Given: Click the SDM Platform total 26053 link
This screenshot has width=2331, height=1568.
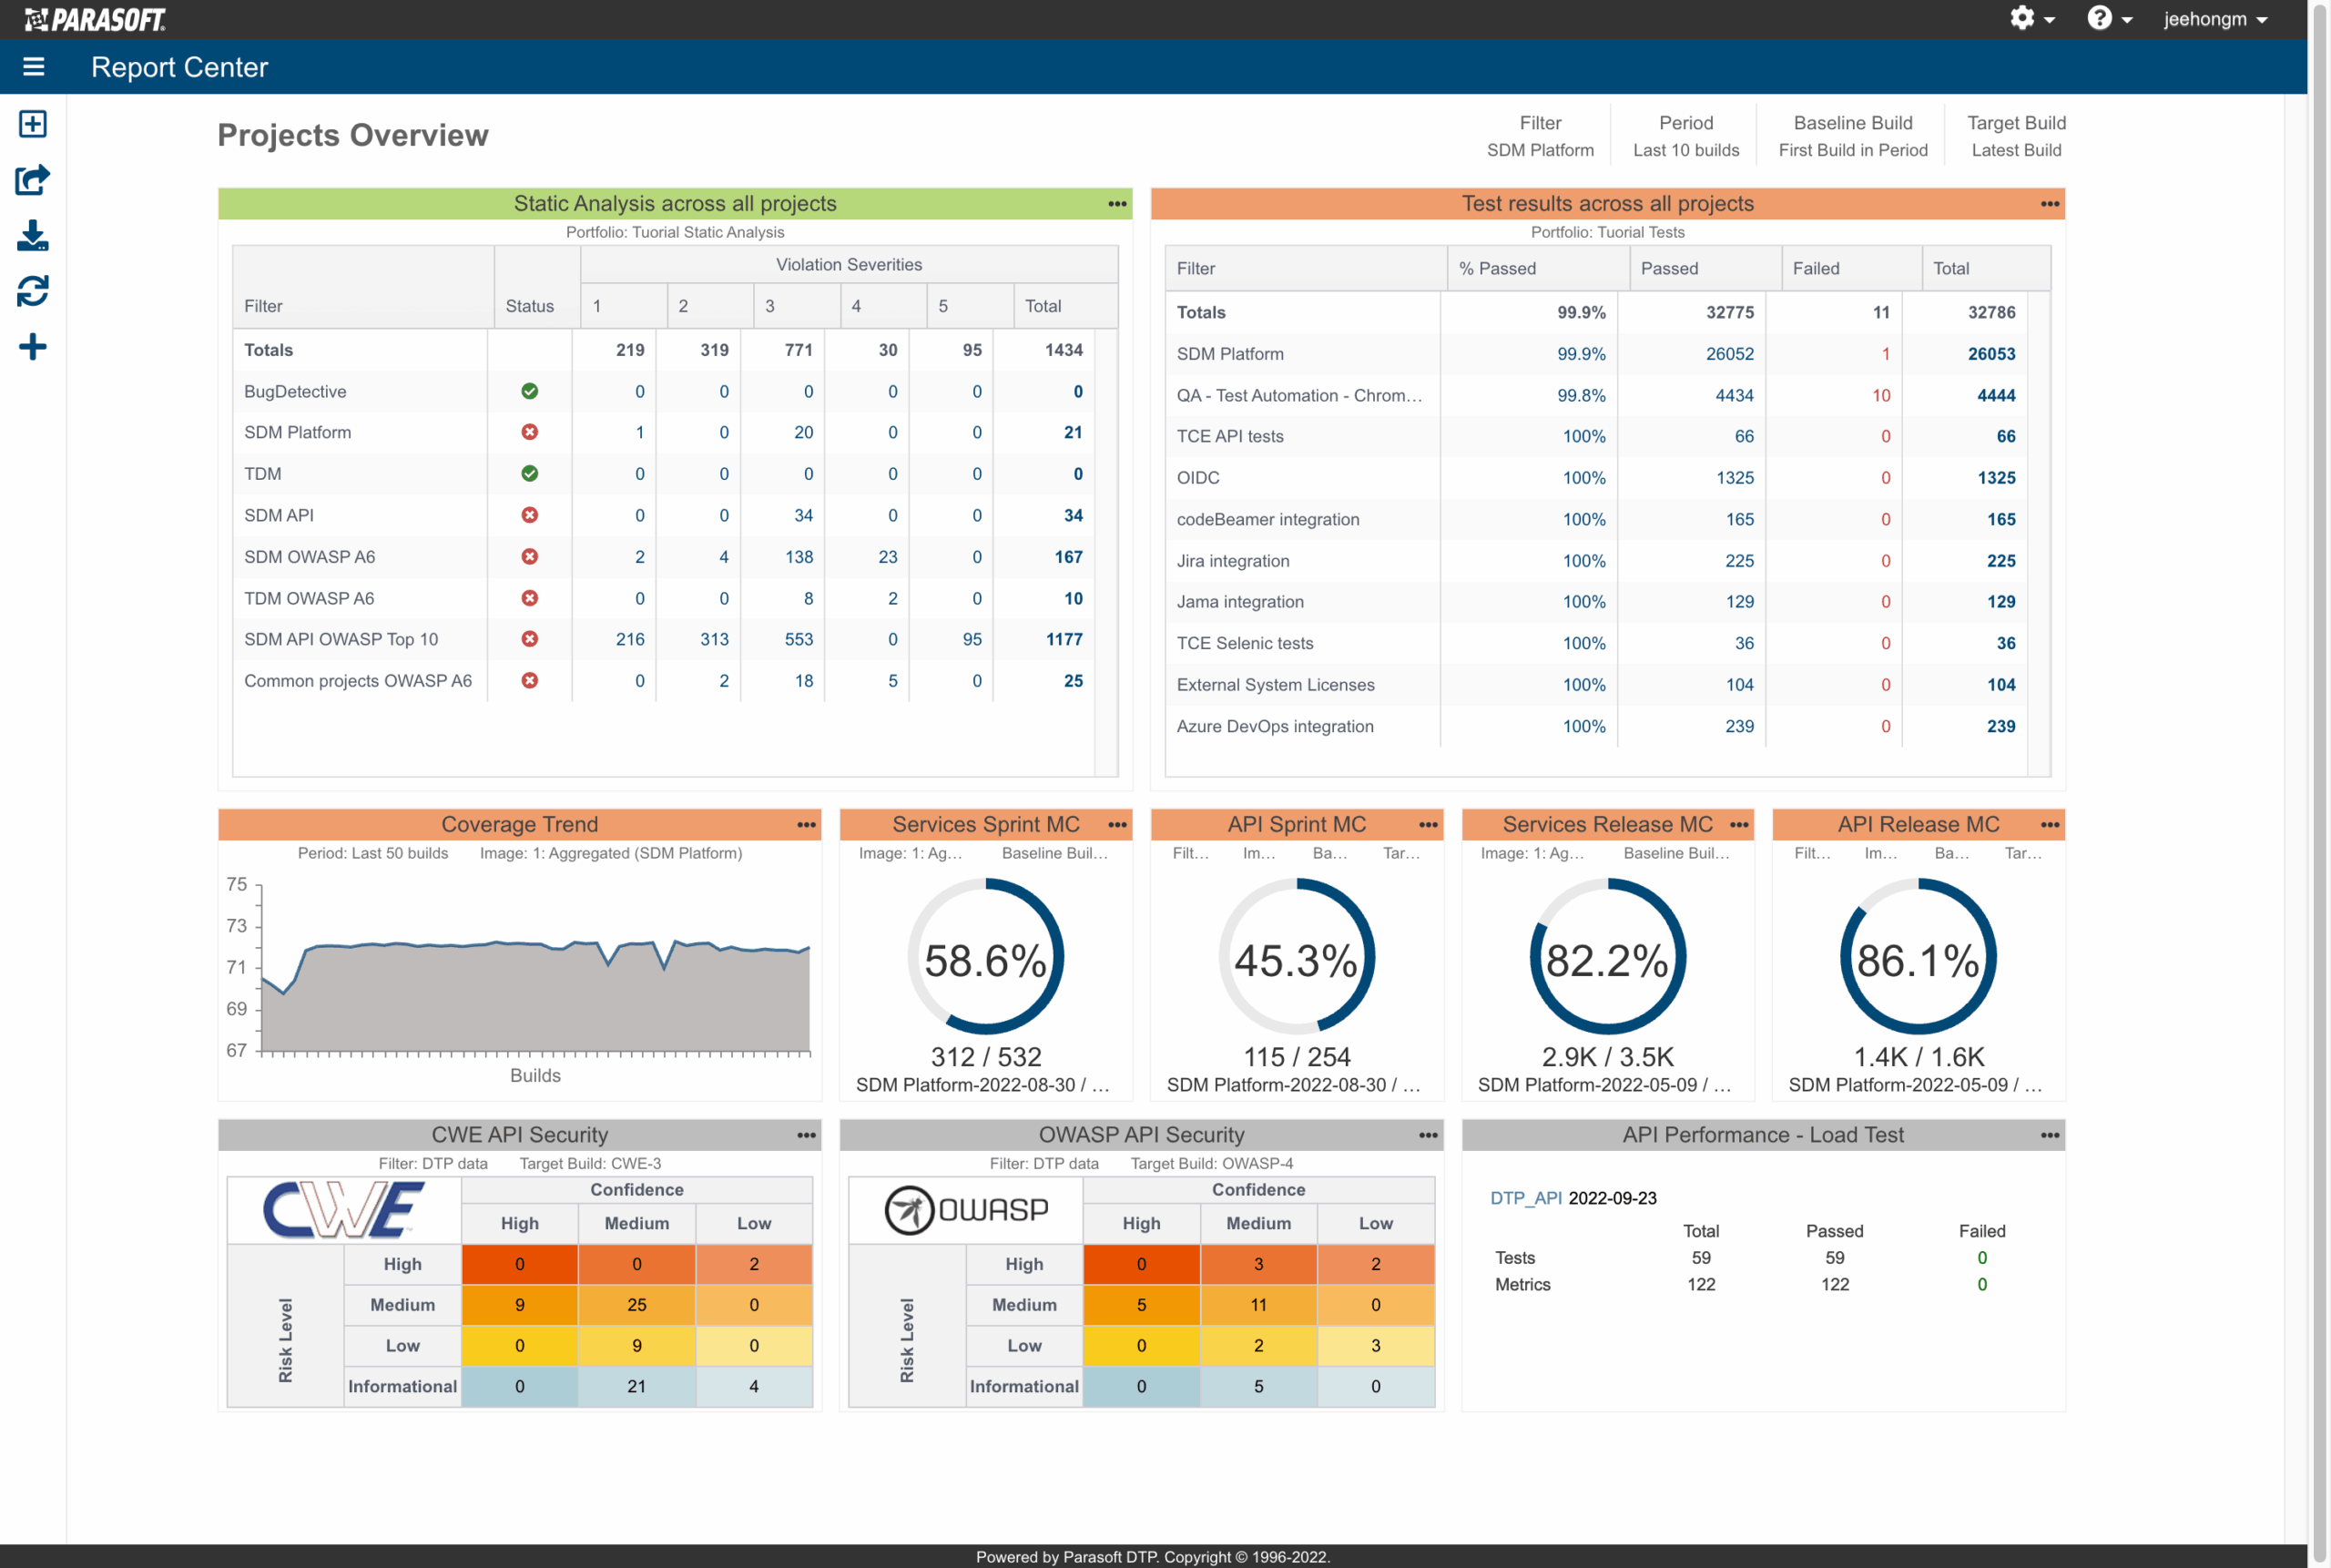Looking at the screenshot, I should [1993, 353].
